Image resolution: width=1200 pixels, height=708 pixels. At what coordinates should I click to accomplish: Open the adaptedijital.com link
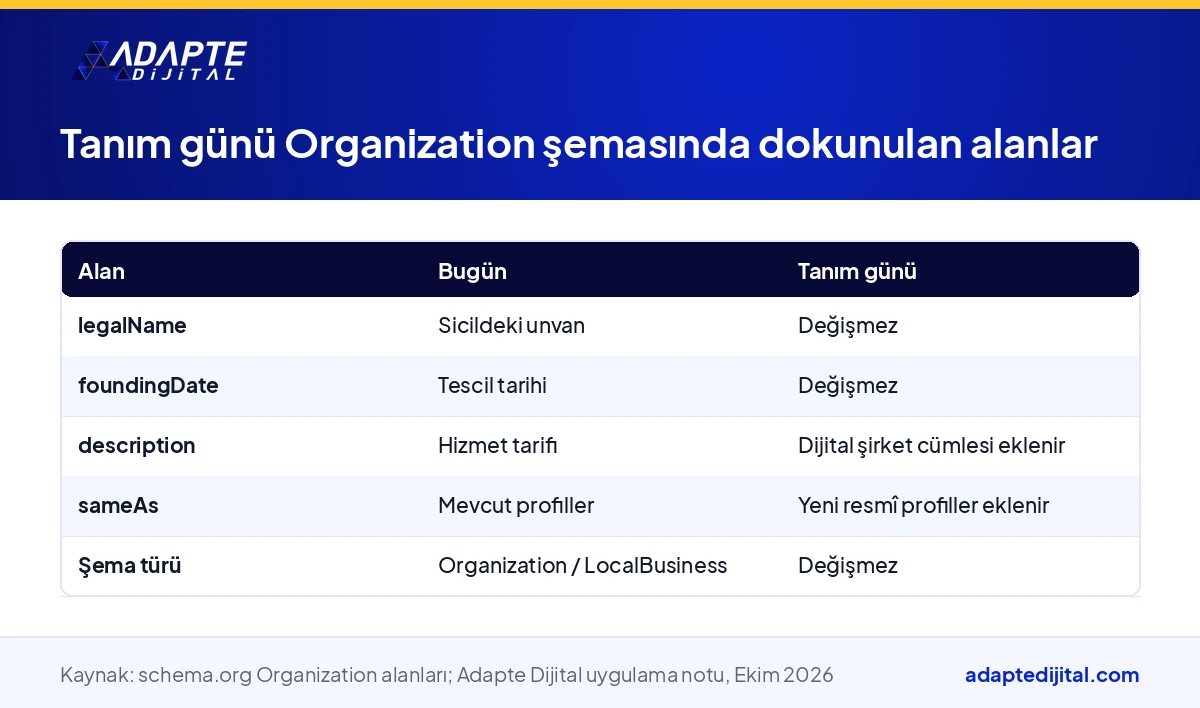pyautogui.click(x=1052, y=675)
